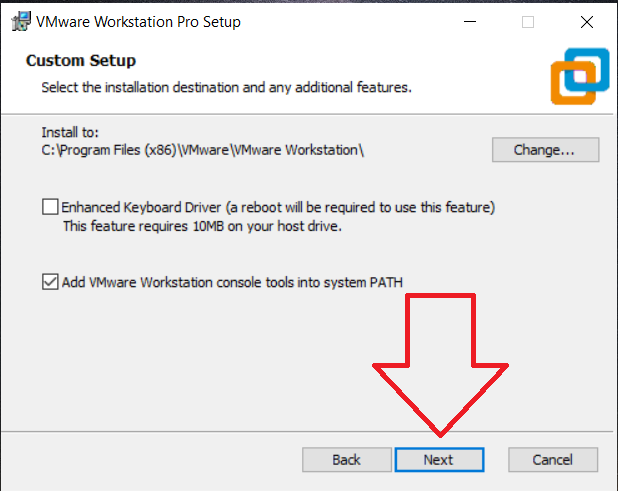The height and width of the screenshot is (491, 618).
Task: Click the 'Add VMware Workstation console tools' label
Action: pos(232,282)
